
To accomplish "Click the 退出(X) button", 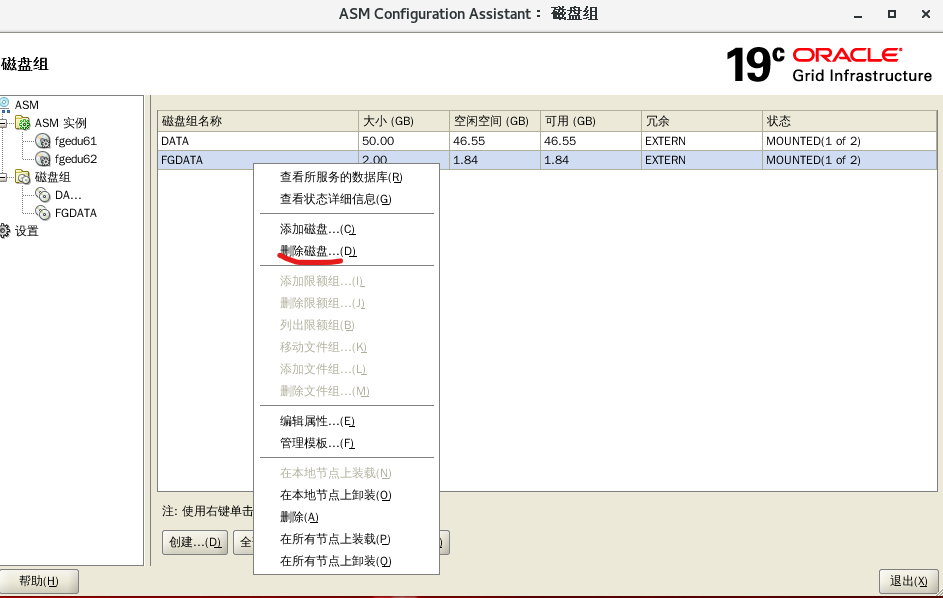I will (x=908, y=581).
